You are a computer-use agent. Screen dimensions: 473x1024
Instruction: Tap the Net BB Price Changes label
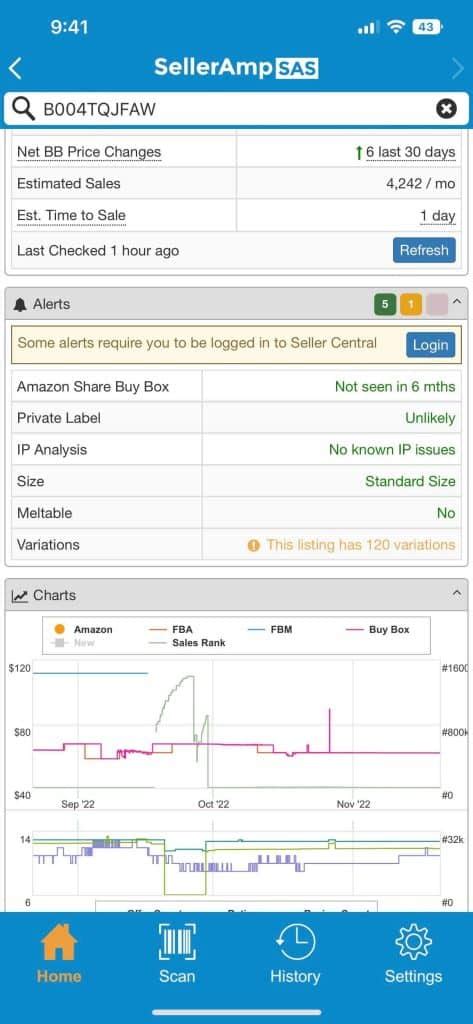point(89,152)
